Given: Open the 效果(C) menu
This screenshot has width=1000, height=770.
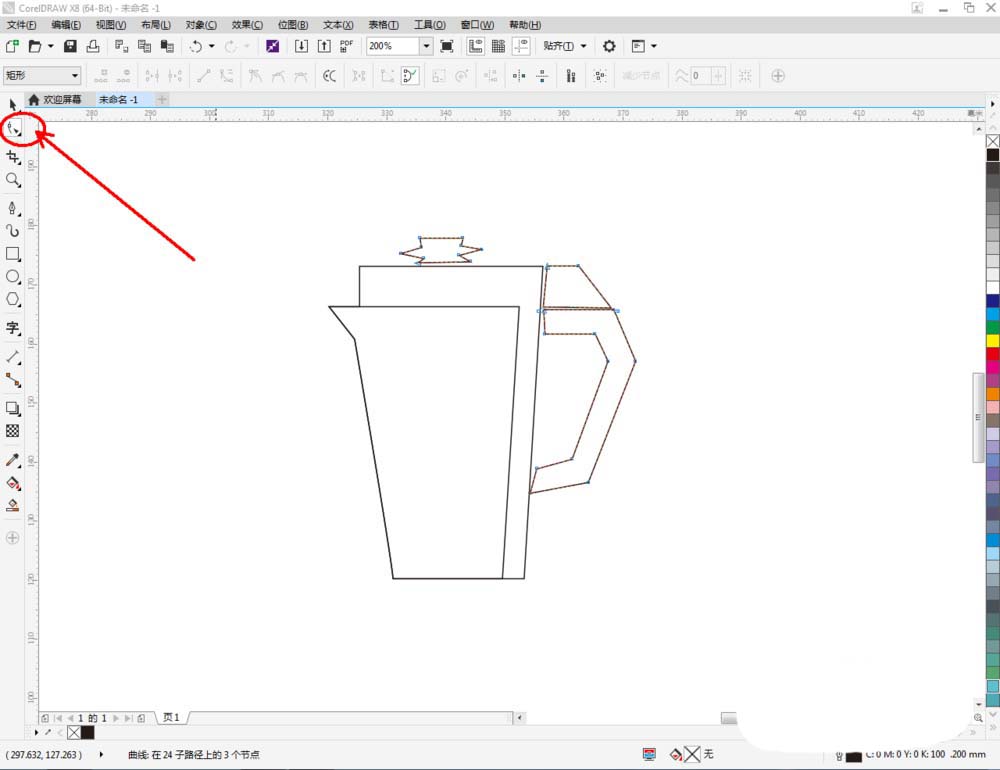Looking at the screenshot, I should pos(247,25).
